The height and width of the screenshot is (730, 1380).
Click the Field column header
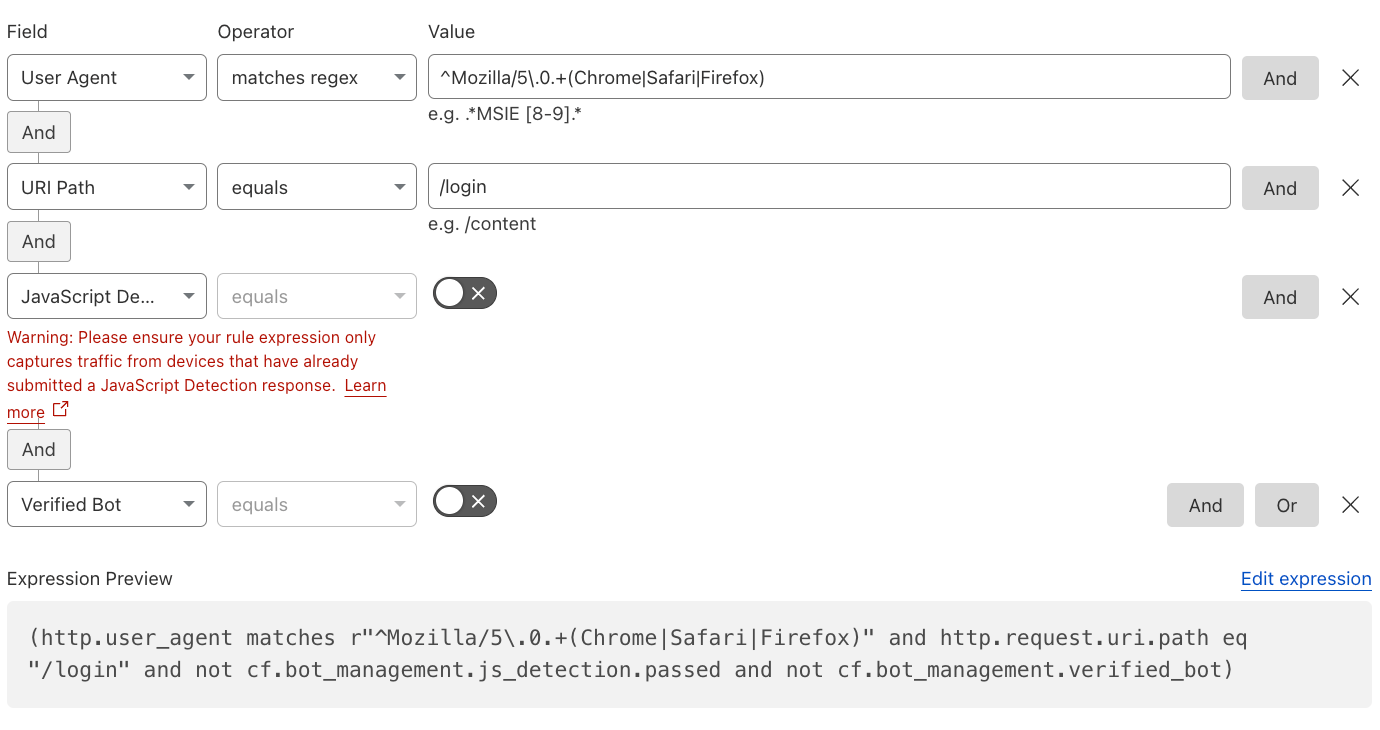(27, 32)
